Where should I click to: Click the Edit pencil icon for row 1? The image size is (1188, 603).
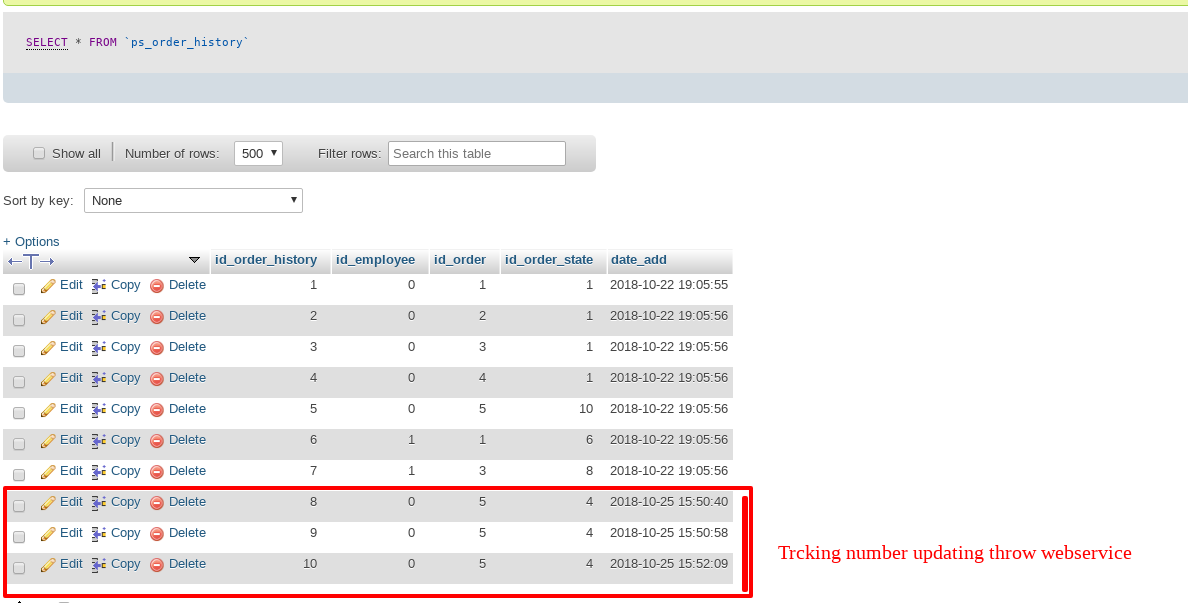pyautogui.click(x=48, y=286)
